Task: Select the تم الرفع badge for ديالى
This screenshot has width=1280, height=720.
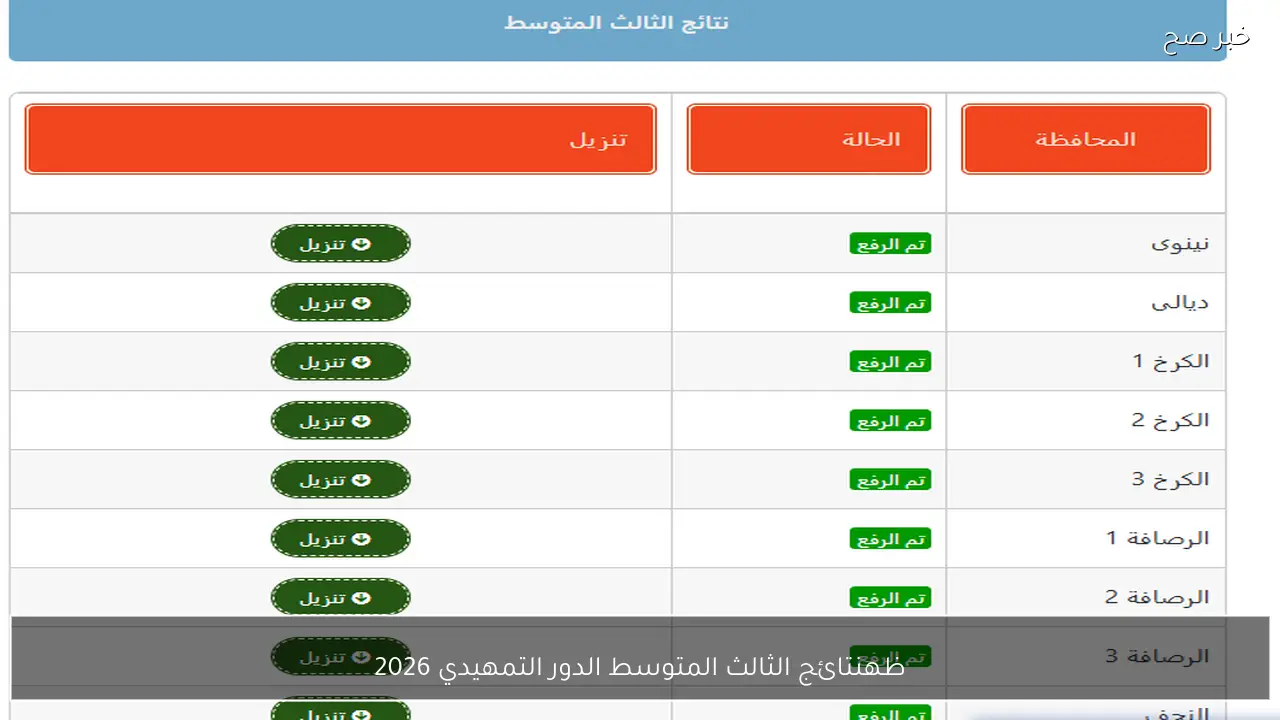Action: point(890,302)
